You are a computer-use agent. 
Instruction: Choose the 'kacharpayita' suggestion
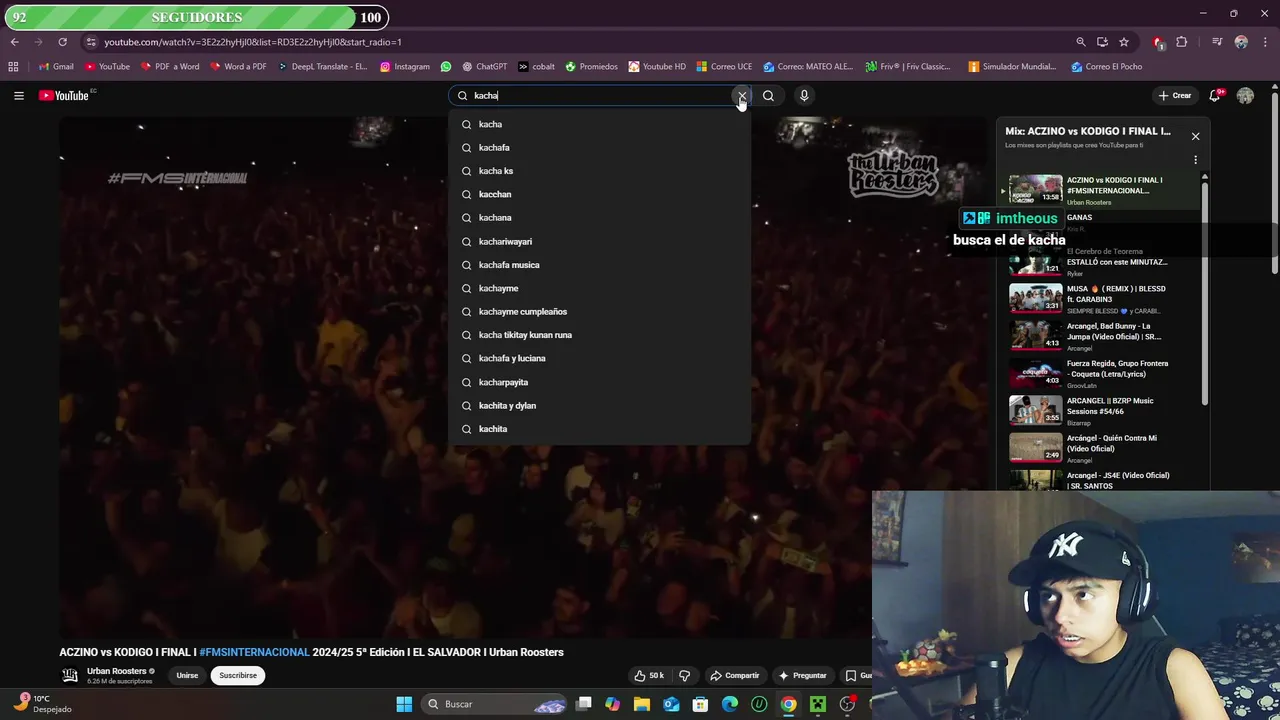click(599, 382)
